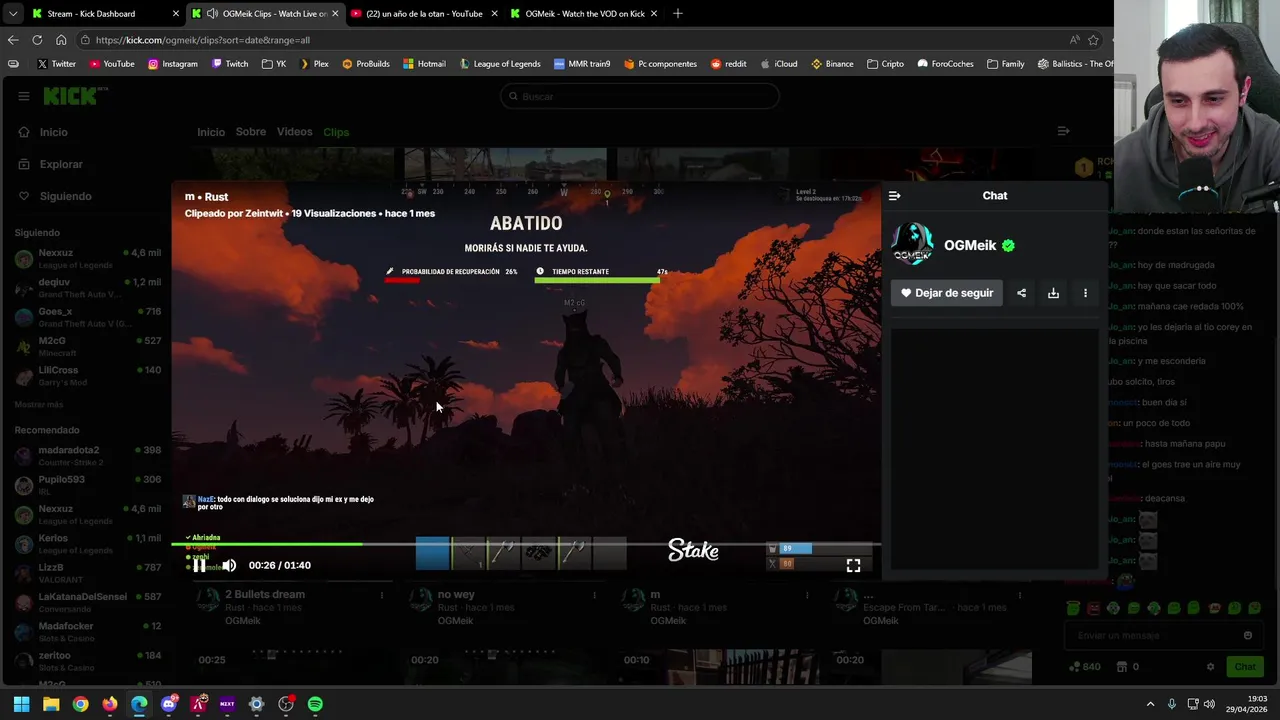Screen dimensions: 1280x720
Task: Enter fullscreen on the clip player
Action: click(853, 565)
